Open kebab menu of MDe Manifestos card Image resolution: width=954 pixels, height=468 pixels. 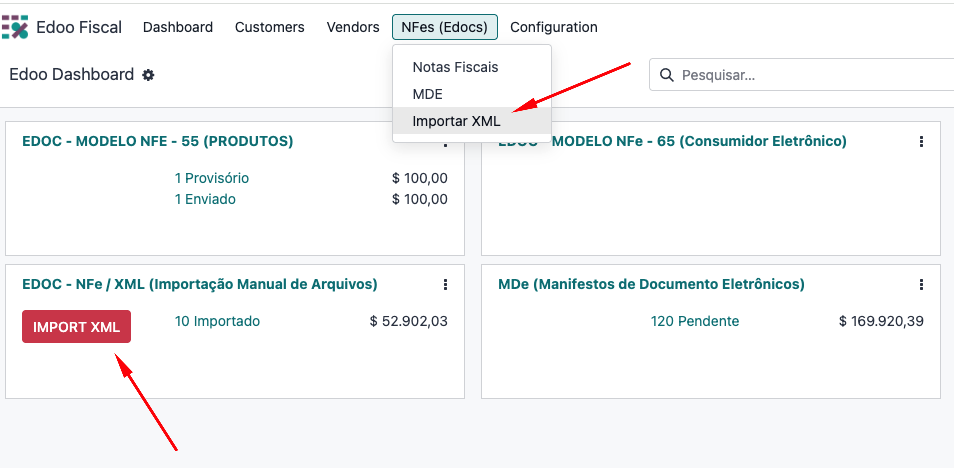[921, 284]
